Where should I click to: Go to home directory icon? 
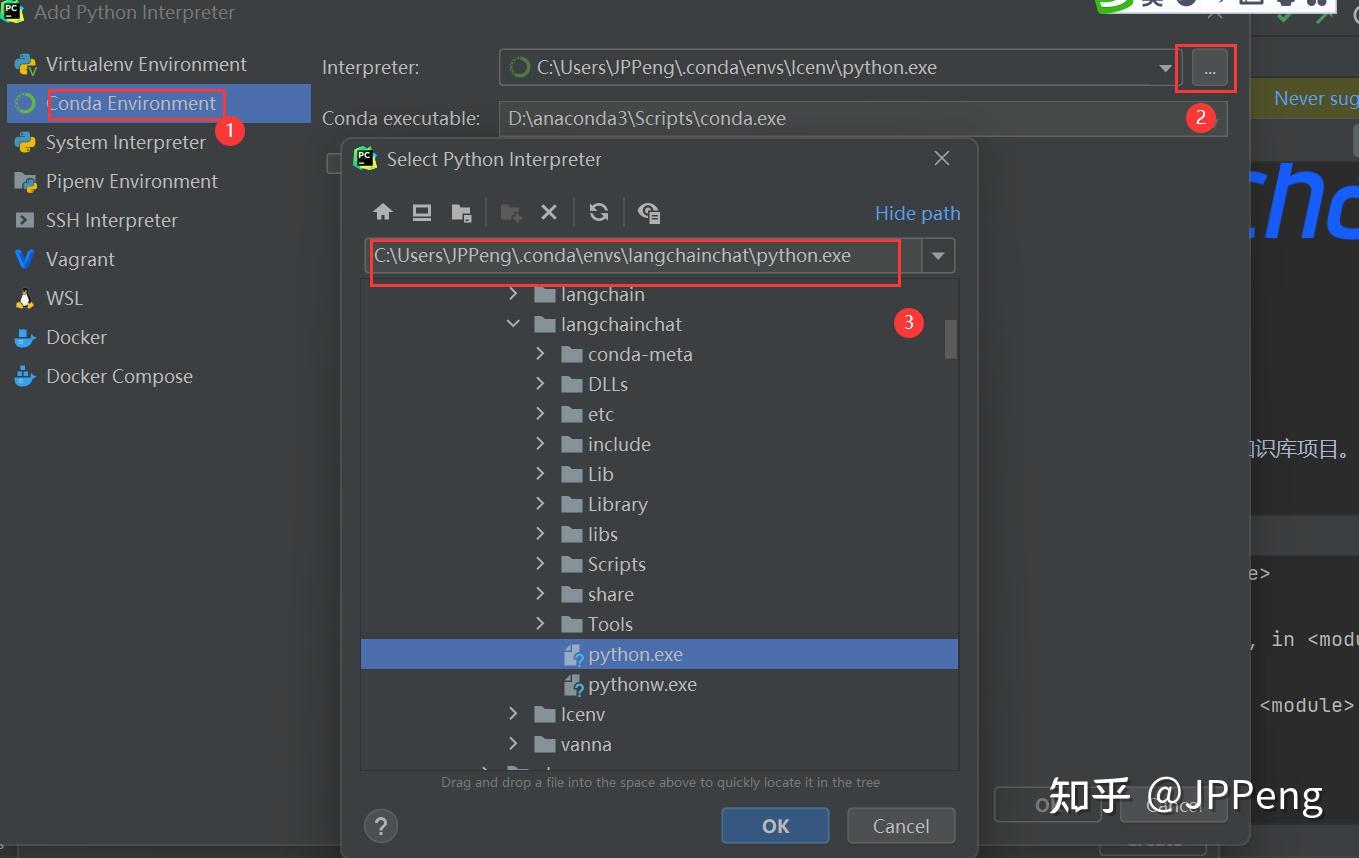[x=383, y=212]
